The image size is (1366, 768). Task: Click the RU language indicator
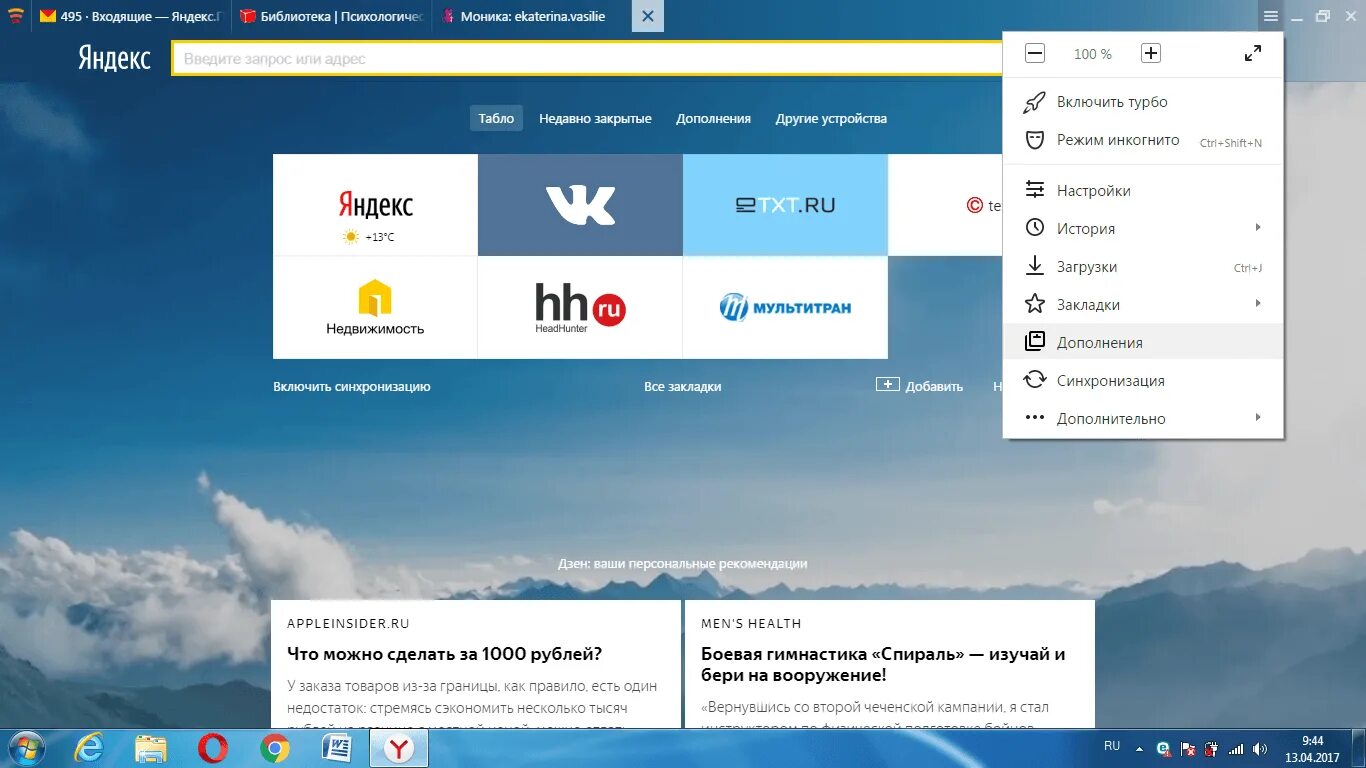(1112, 746)
